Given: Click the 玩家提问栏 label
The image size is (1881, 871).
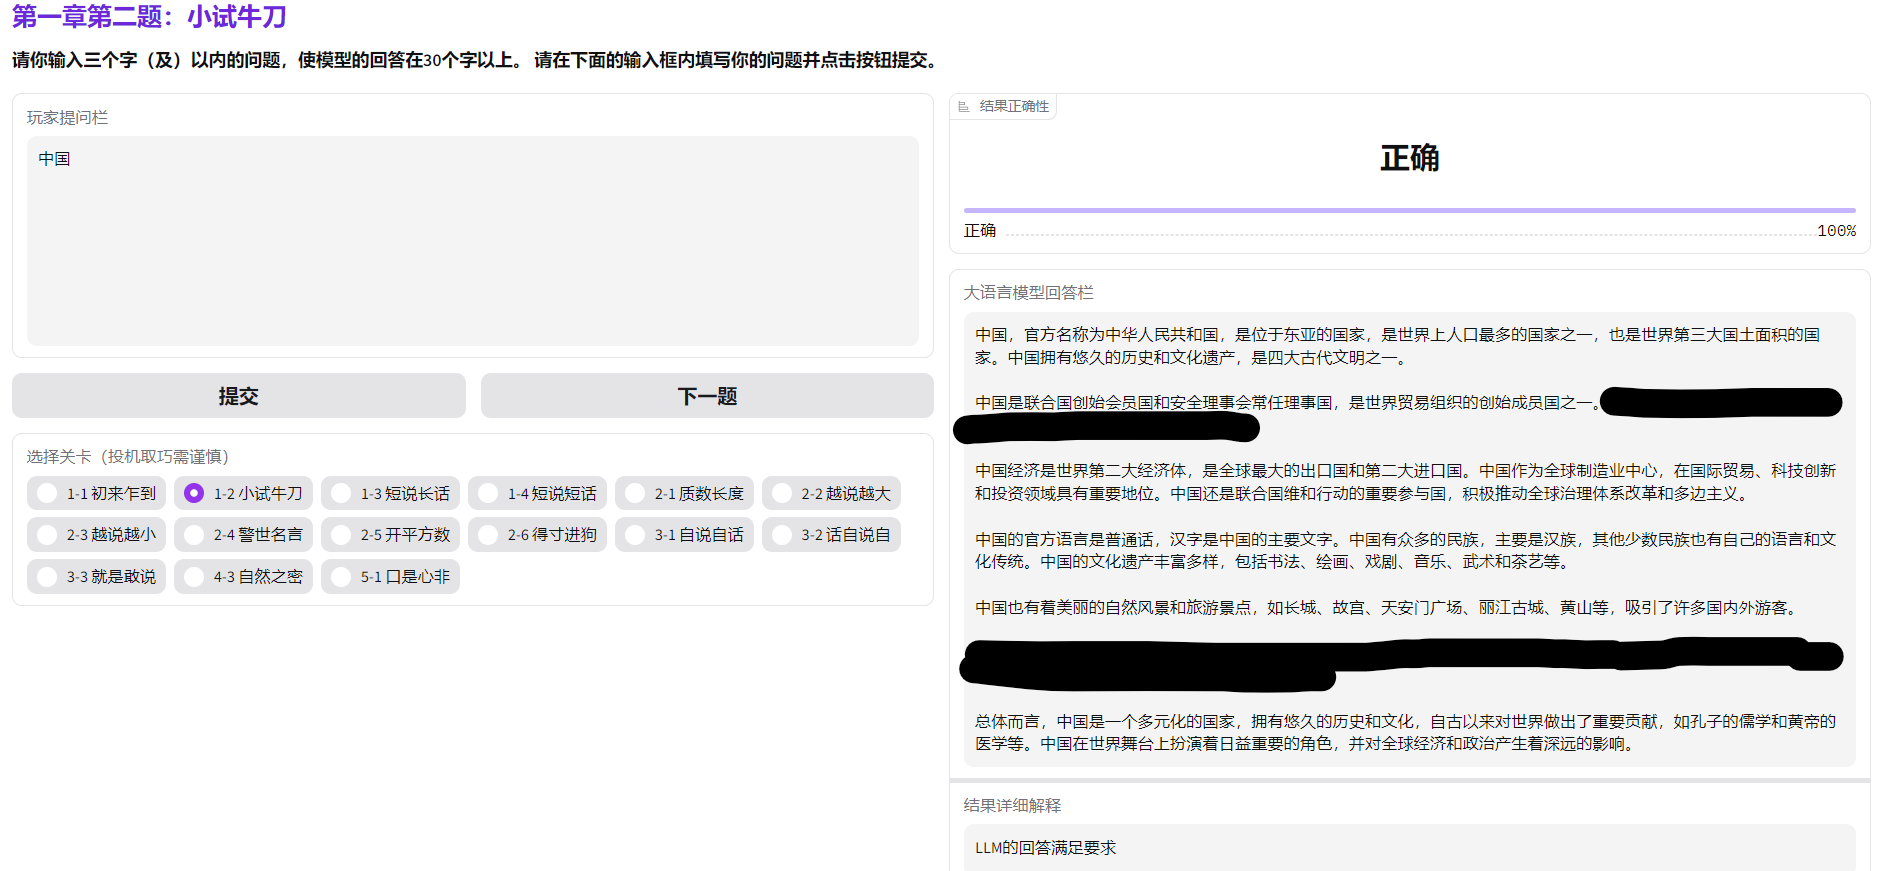Looking at the screenshot, I should 68,118.
